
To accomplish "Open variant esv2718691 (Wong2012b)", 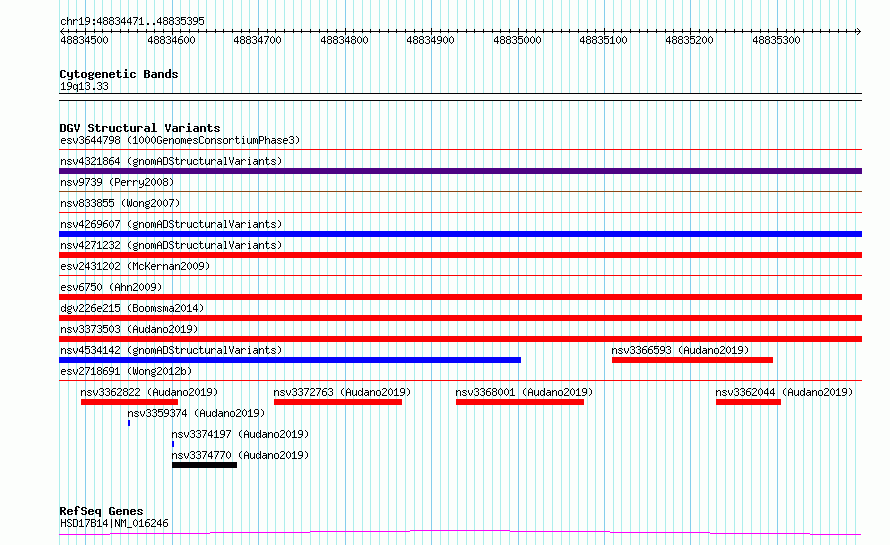I will 126,371.
